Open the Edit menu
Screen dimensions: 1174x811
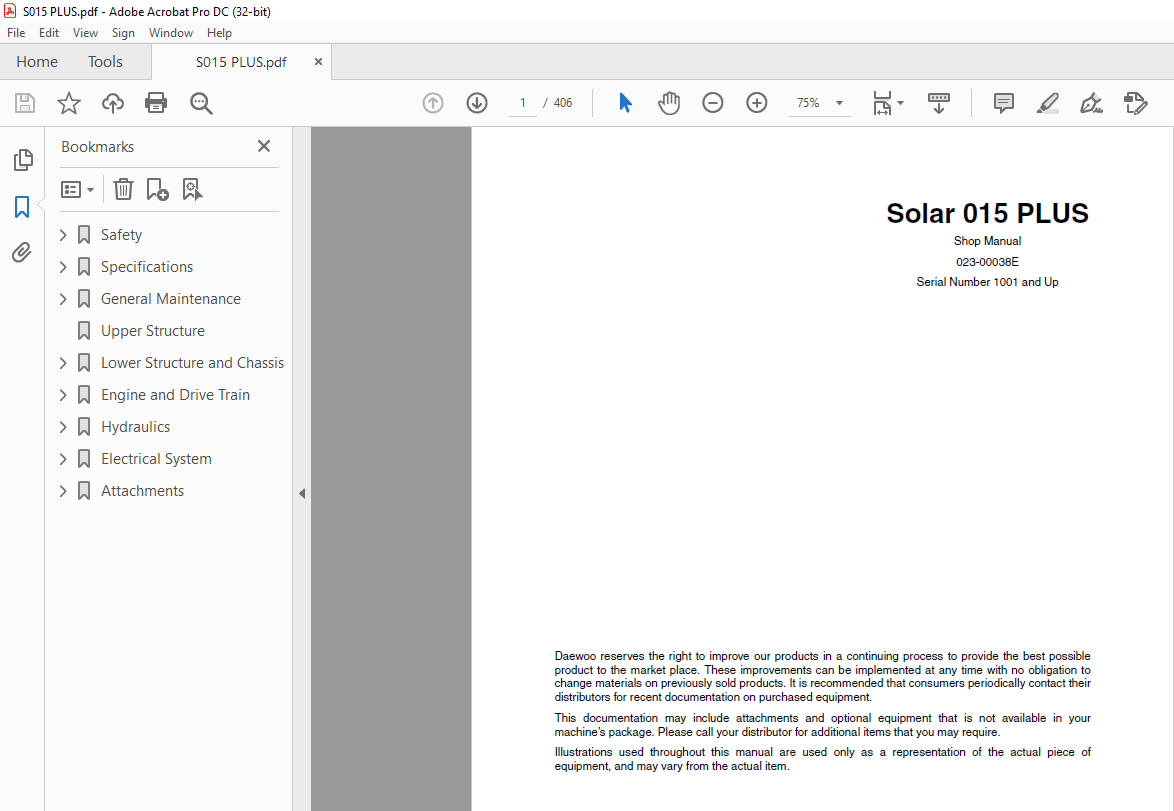(x=49, y=33)
